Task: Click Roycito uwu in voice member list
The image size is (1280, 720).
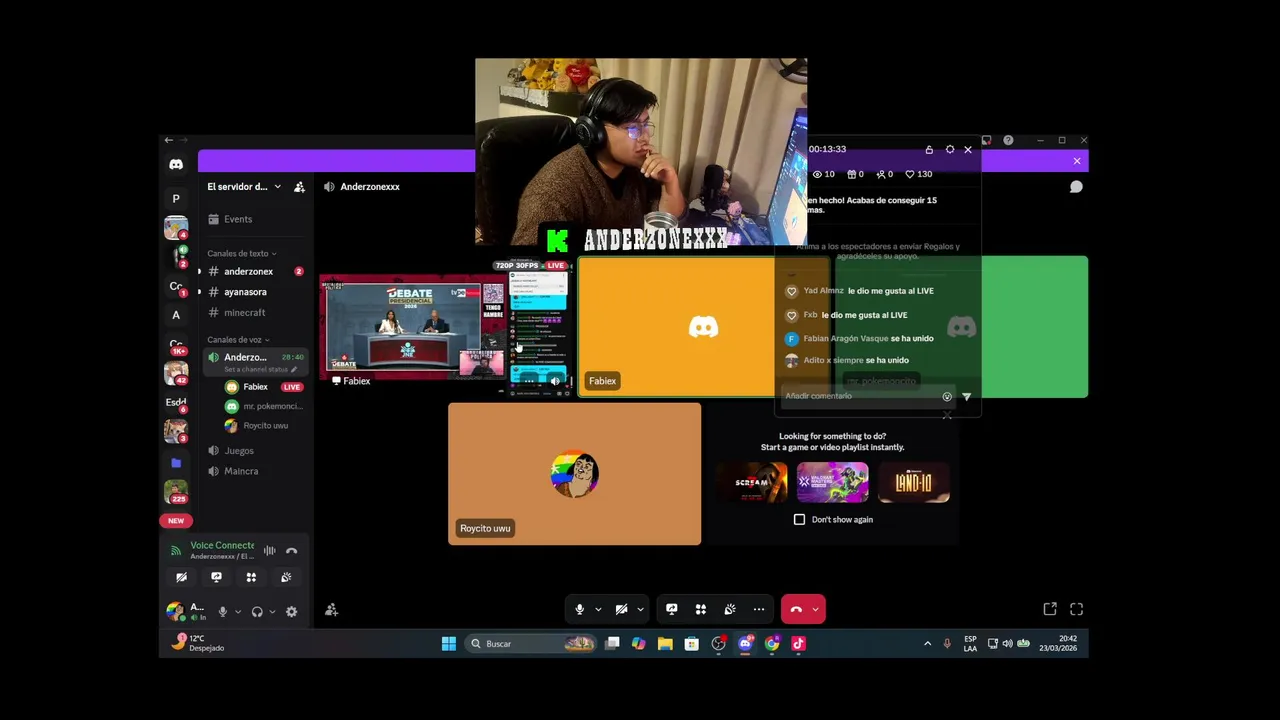Action: point(264,426)
